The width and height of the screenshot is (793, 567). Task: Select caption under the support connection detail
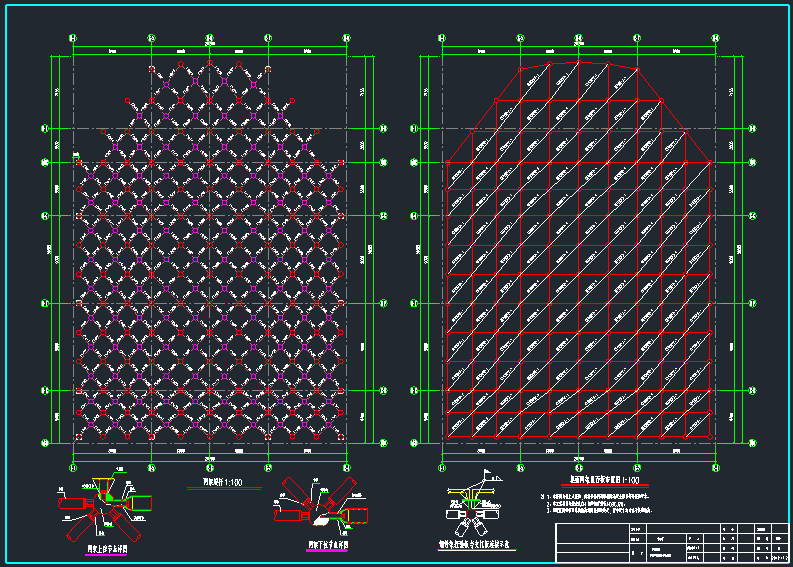point(474,546)
